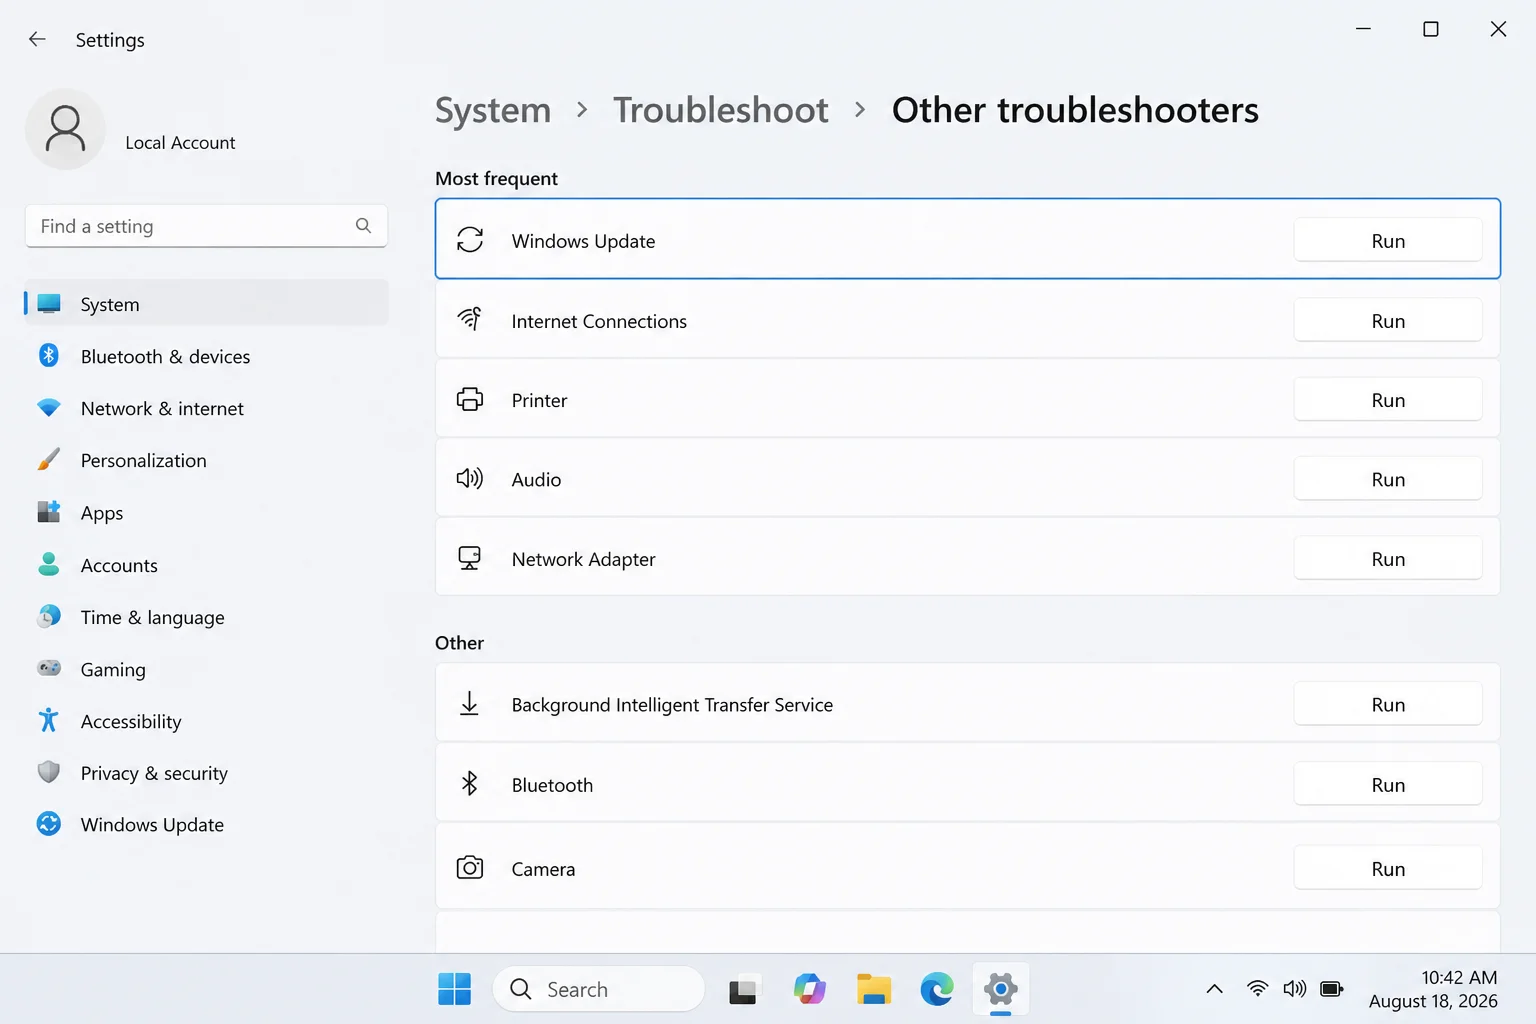
Task: Click the Bluetooth & devices sidebar icon
Action: tap(49, 356)
